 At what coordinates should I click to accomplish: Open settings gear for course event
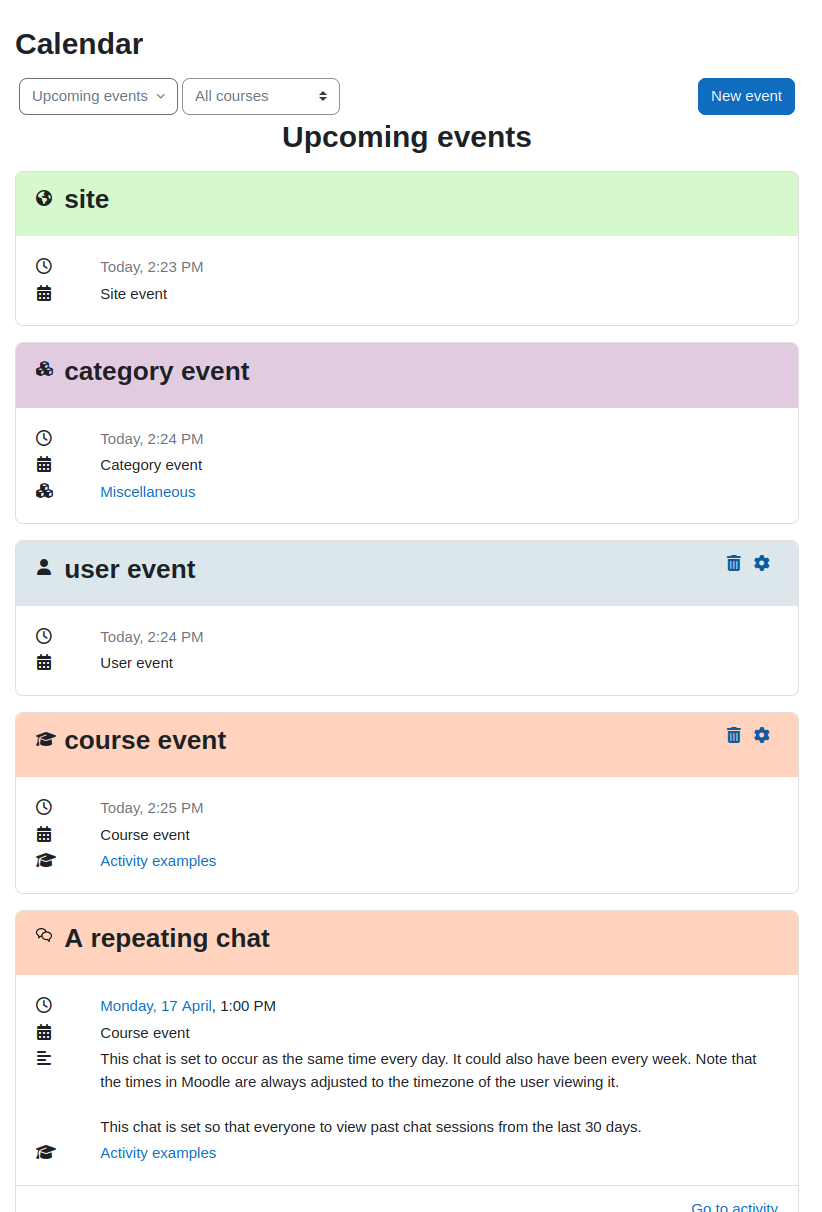click(x=762, y=735)
